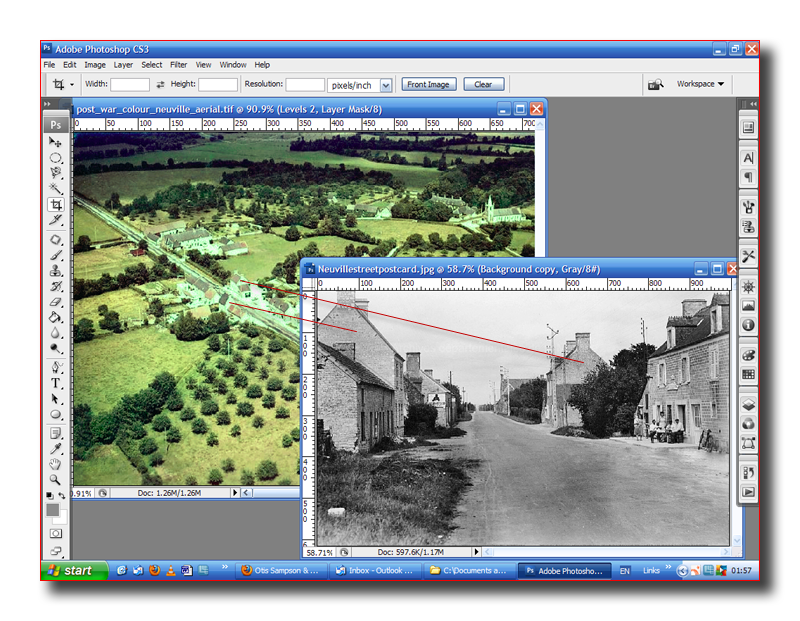This screenshot has height=621, width=800.
Task: Open the Layer menu
Action: pos(123,65)
